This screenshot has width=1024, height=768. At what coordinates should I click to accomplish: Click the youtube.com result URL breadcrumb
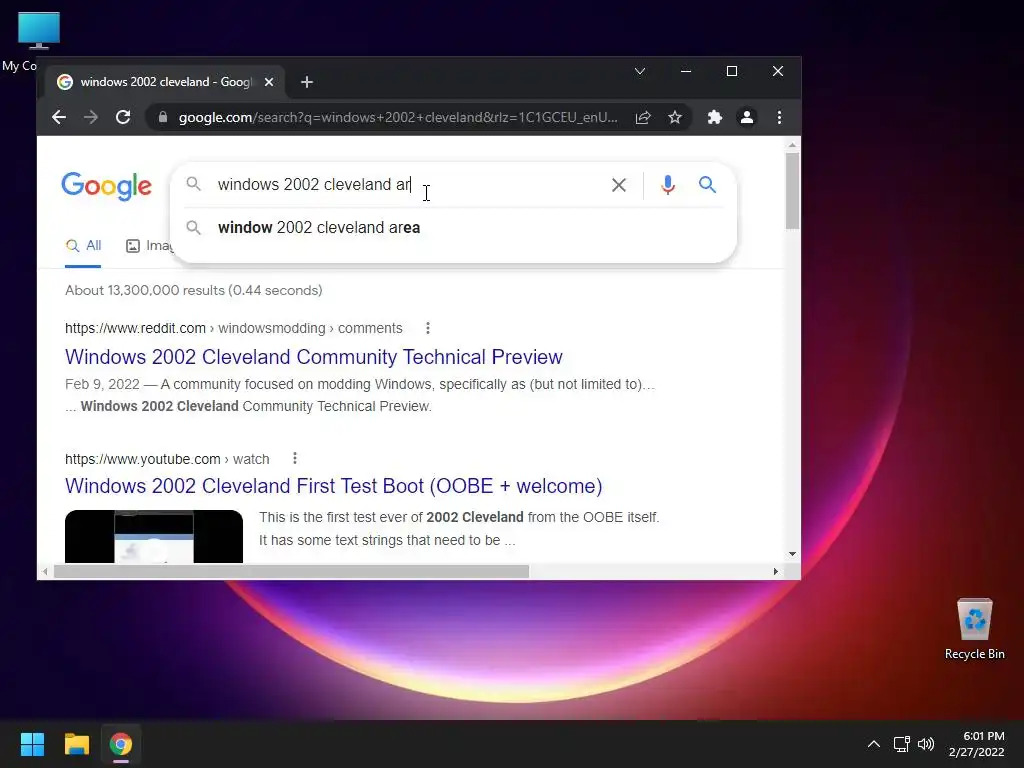pos(167,459)
